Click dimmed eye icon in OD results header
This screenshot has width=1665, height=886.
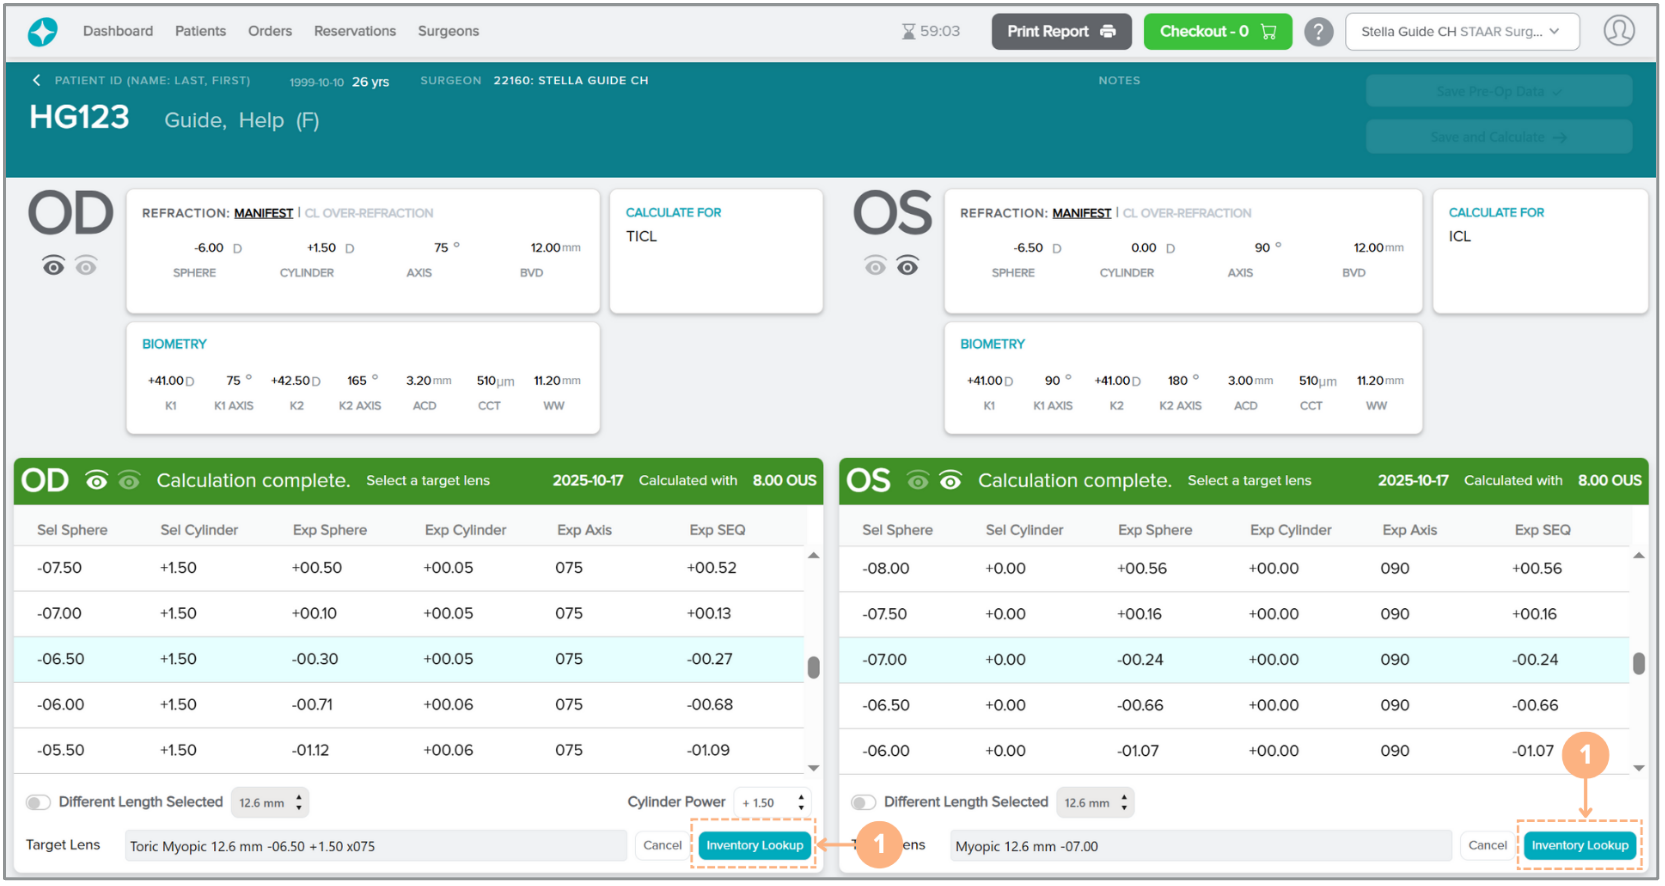[x=129, y=481]
